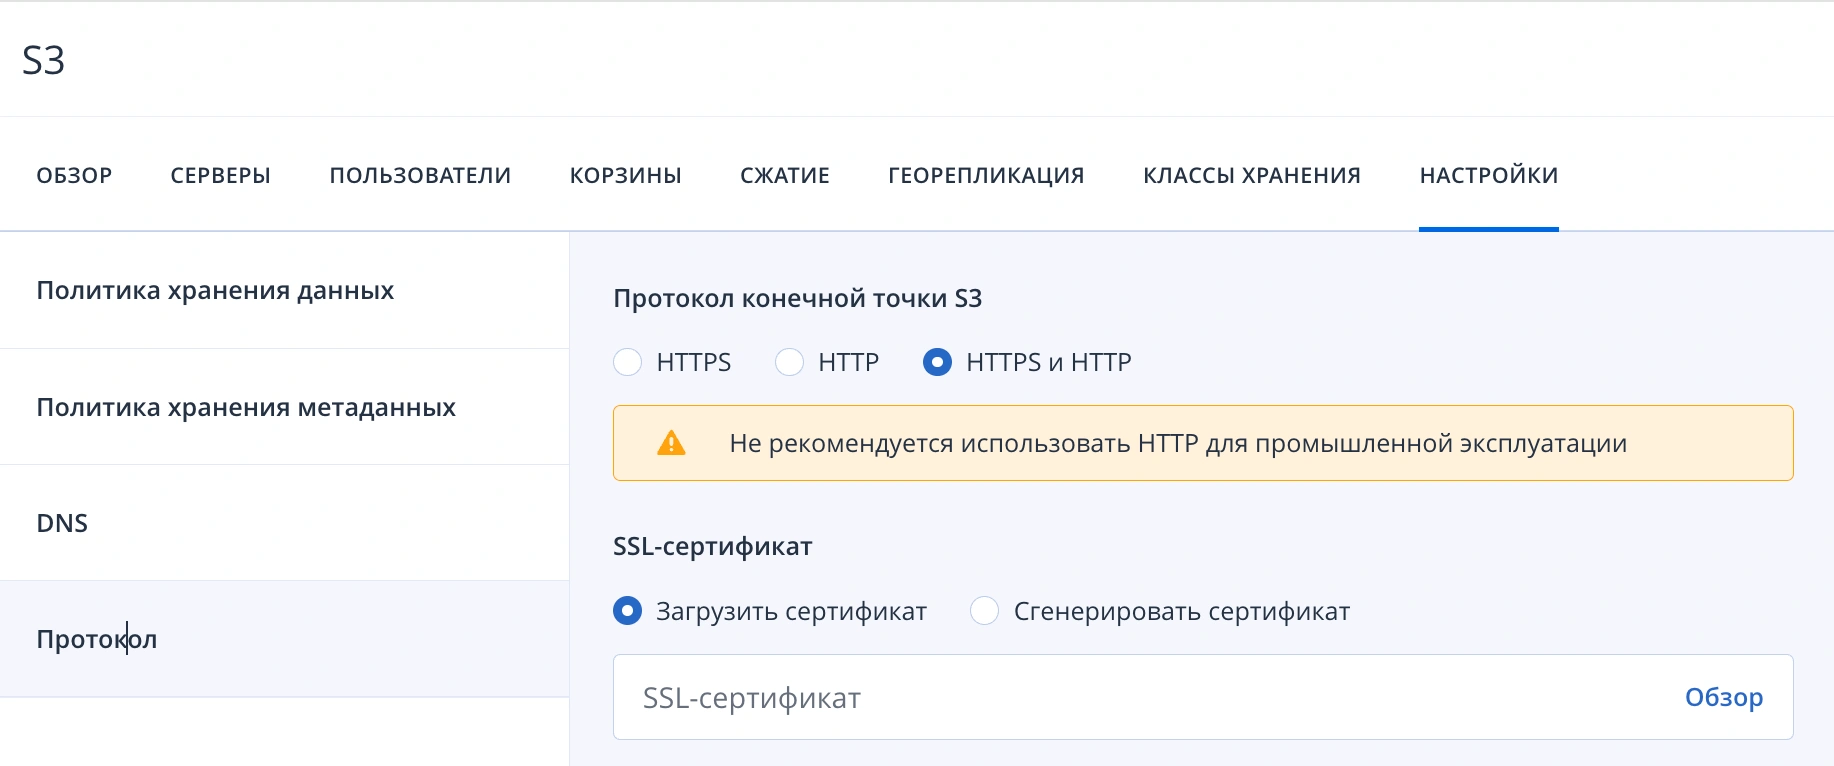The height and width of the screenshot is (766, 1834).
Task: Select the HTTP protocol radio button
Action: pos(790,362)
